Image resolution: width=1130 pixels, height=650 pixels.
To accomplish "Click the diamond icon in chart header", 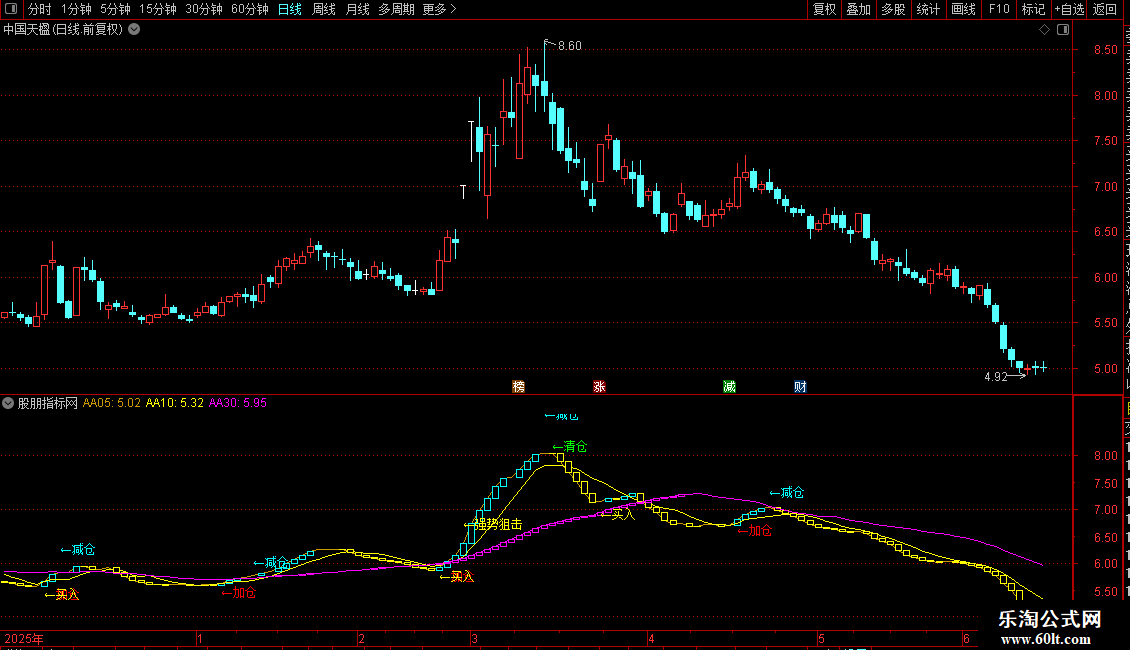I will tap(1044, 30).
